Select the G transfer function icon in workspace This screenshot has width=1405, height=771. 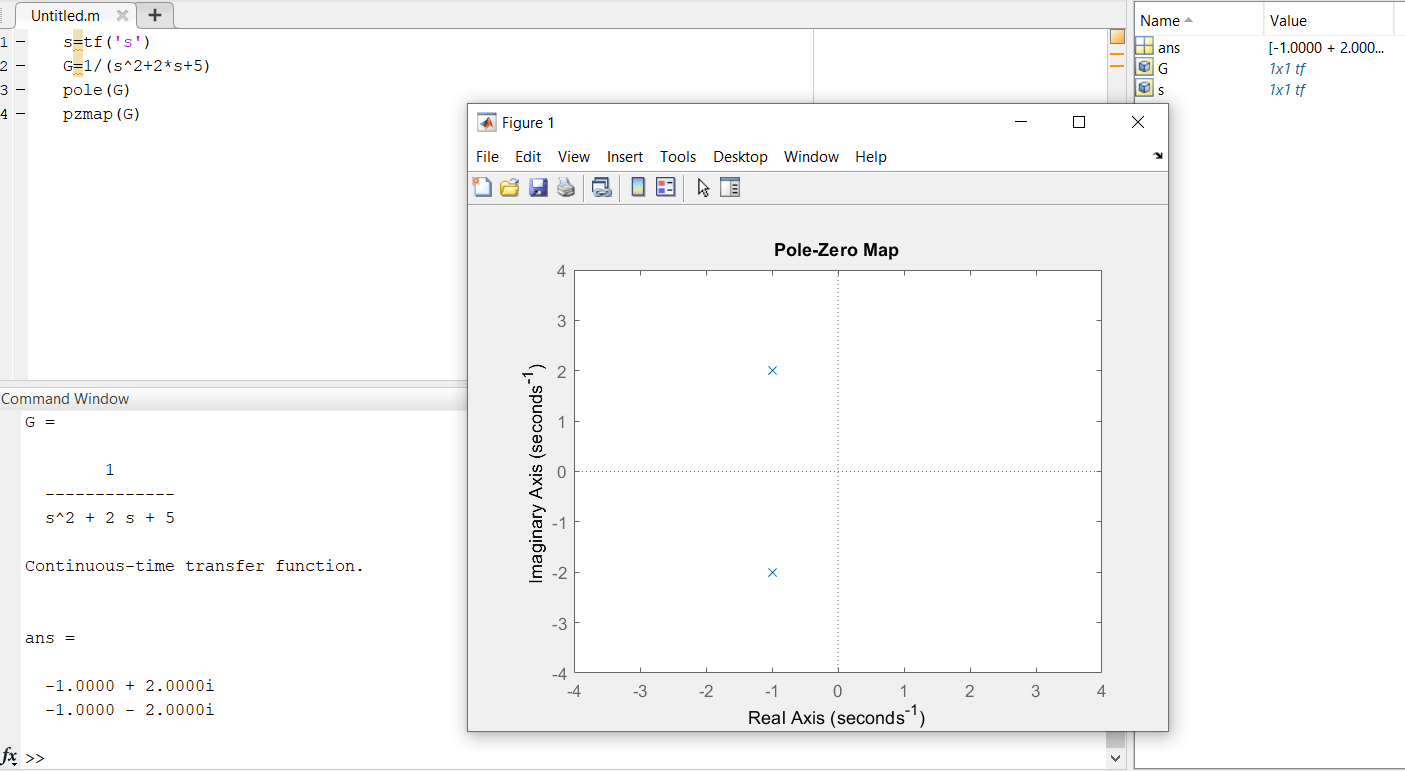[1145, 67]
